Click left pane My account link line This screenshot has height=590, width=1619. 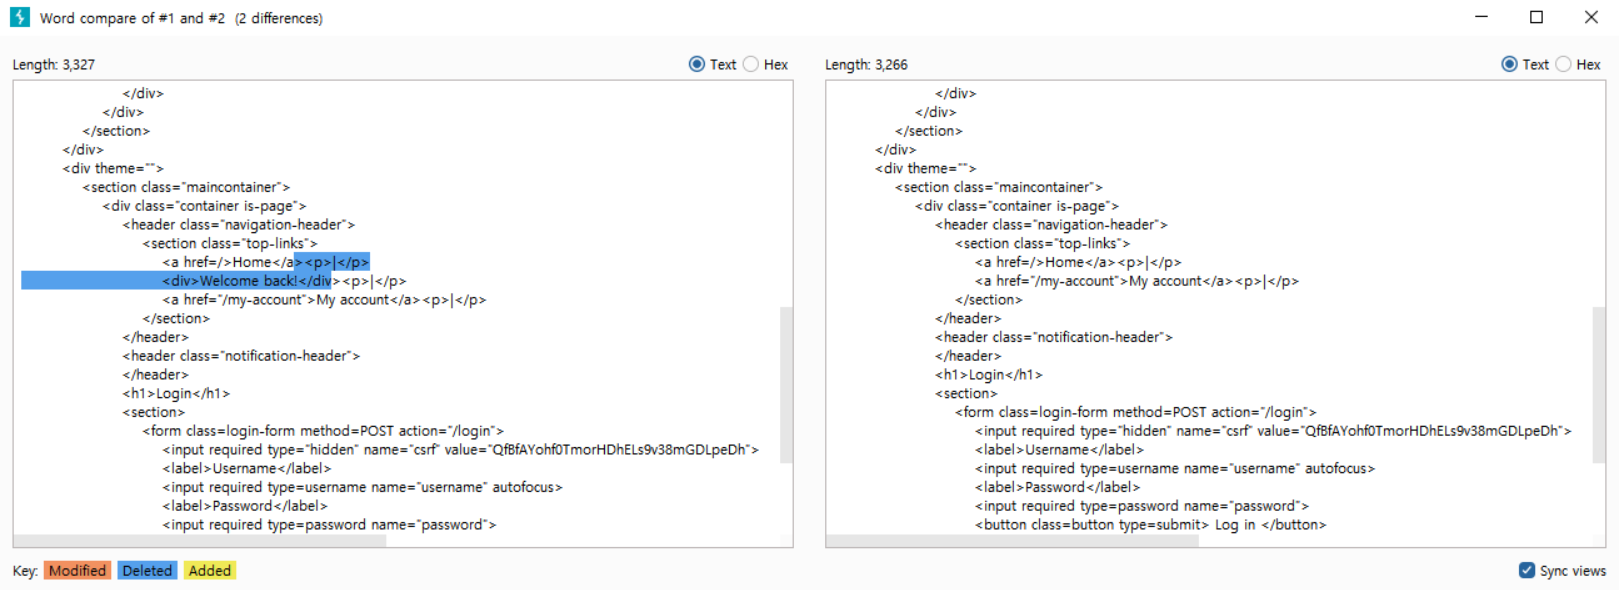coord(325,300)
